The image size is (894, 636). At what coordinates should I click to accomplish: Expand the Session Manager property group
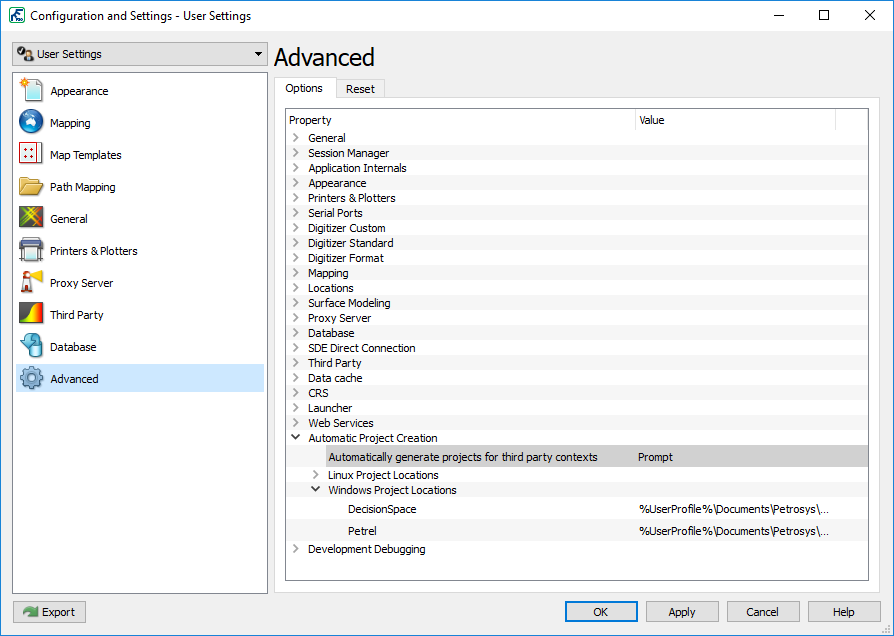pyautogui.click(x=295, y=153)
